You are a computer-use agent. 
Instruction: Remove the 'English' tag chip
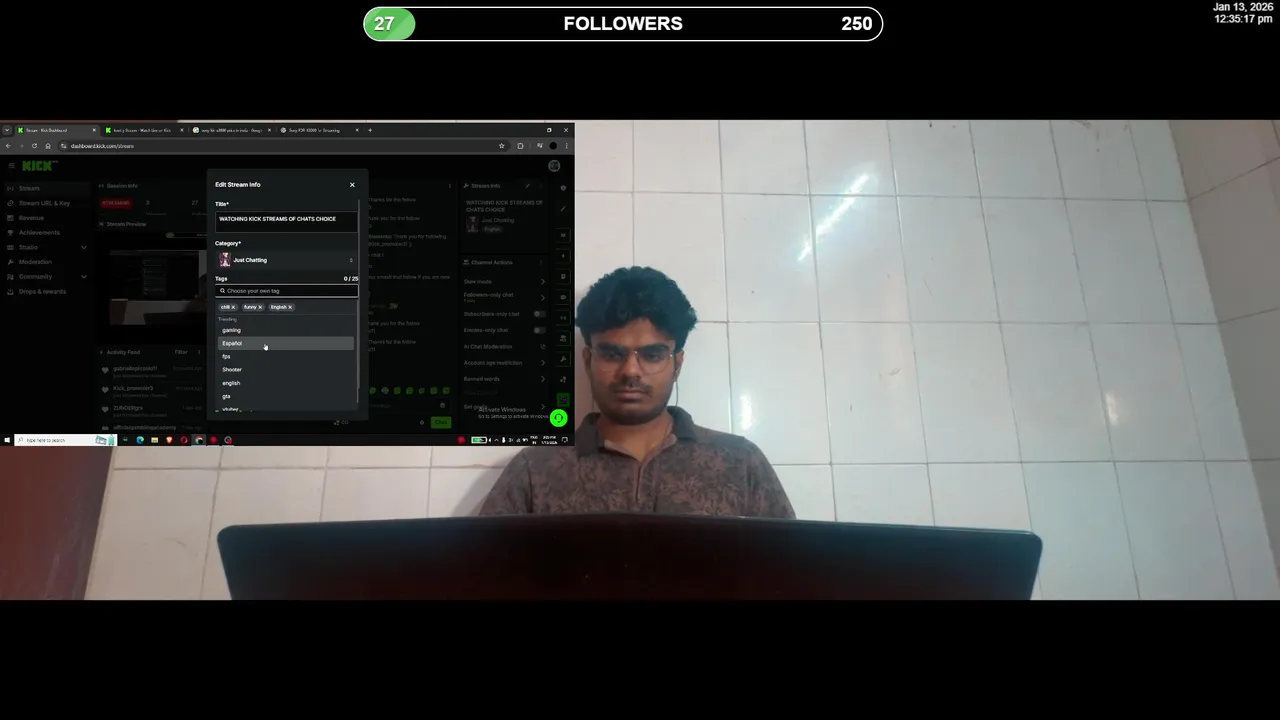(290, 307)
